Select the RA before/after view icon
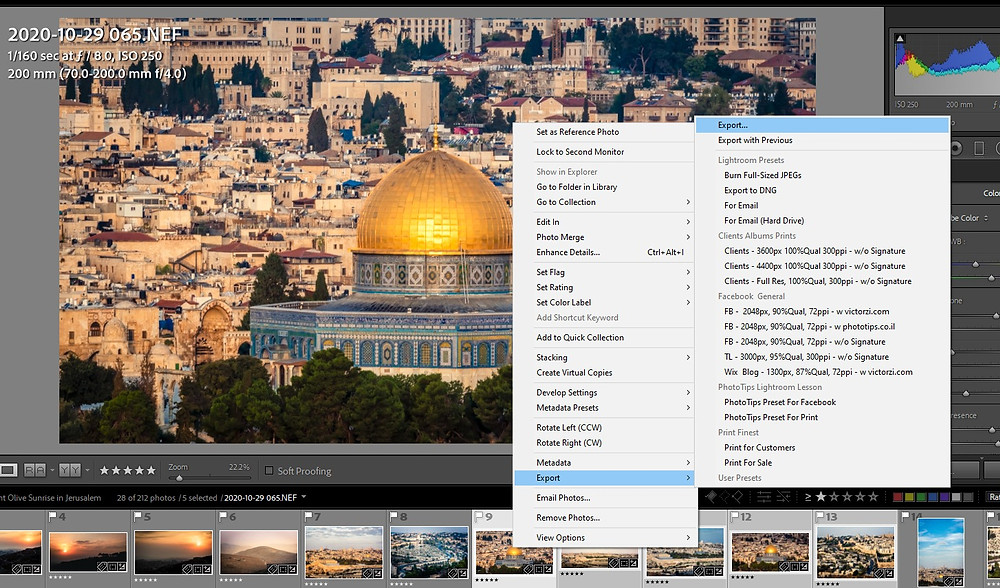The image size is (1000, 588). [35, 471]
